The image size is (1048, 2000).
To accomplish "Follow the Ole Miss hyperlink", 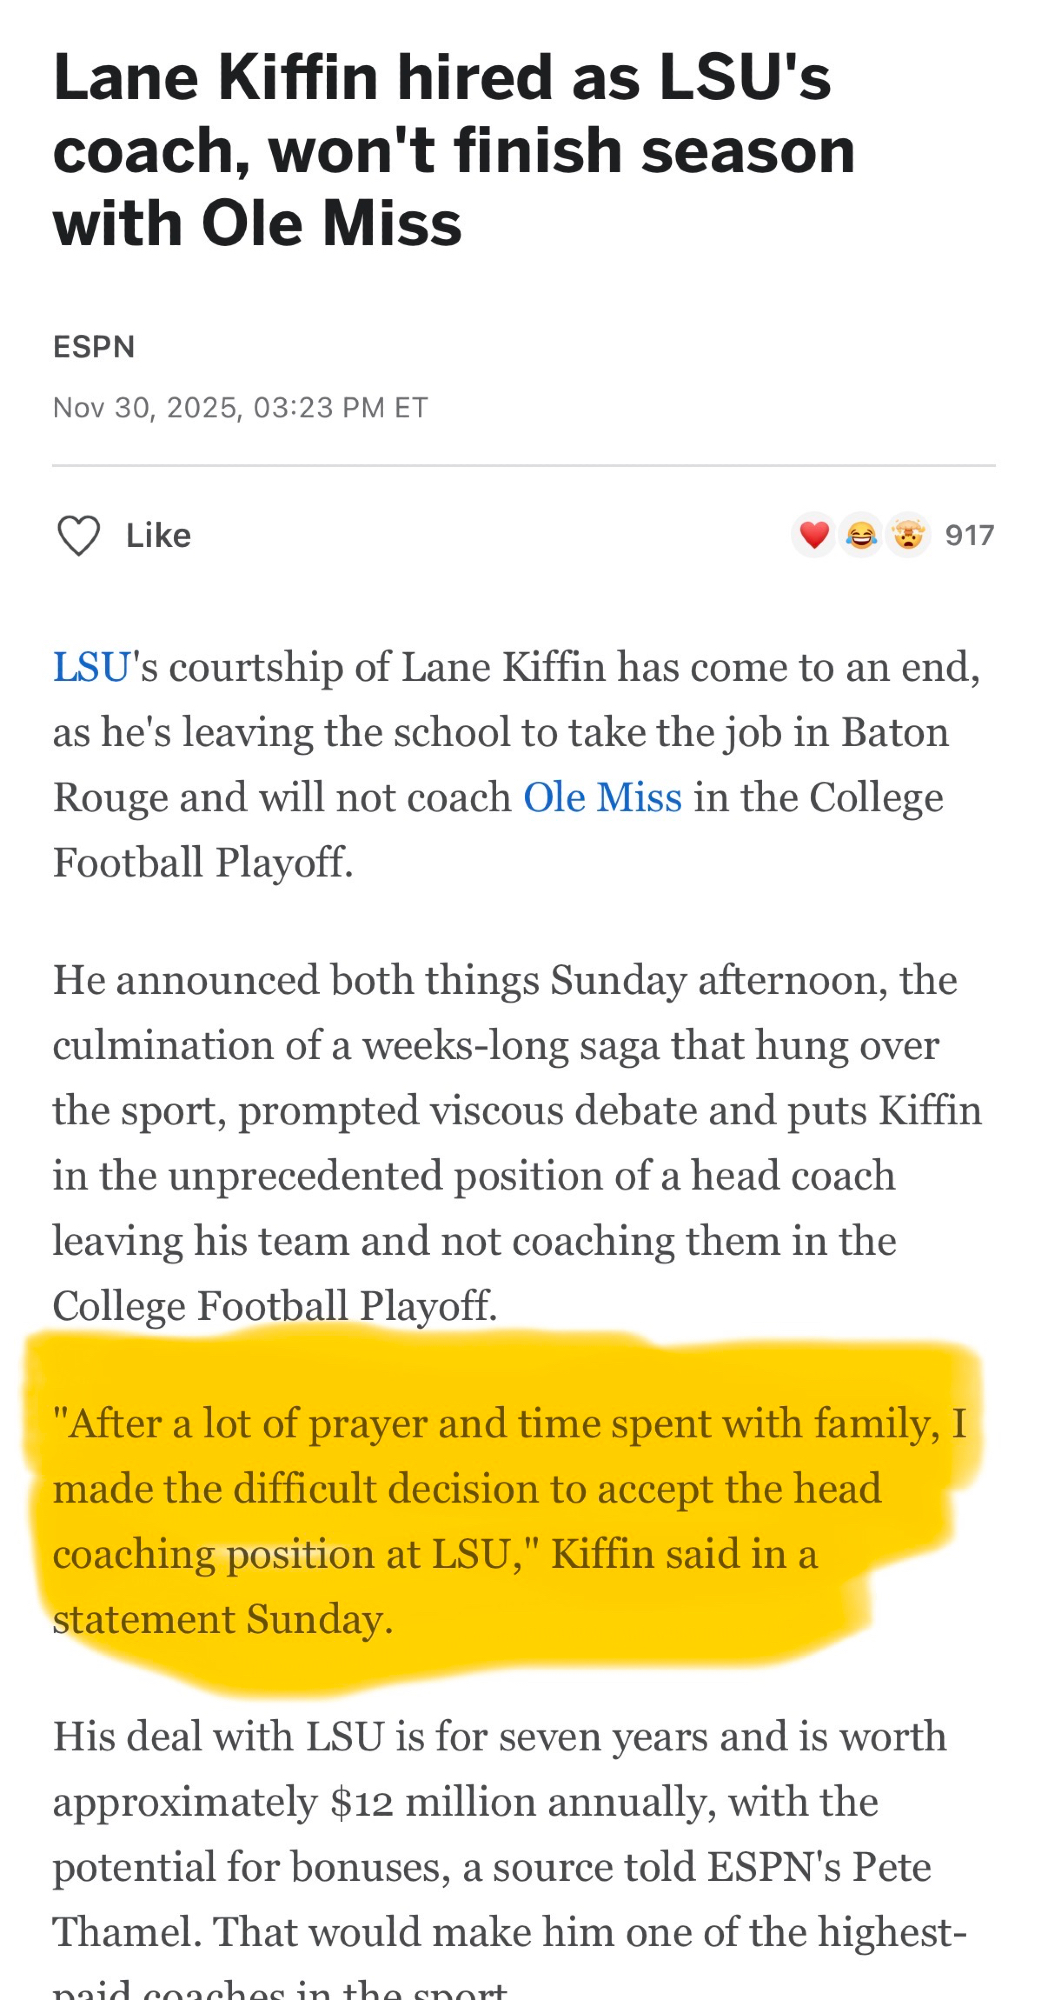I will (x=602, y=798).
